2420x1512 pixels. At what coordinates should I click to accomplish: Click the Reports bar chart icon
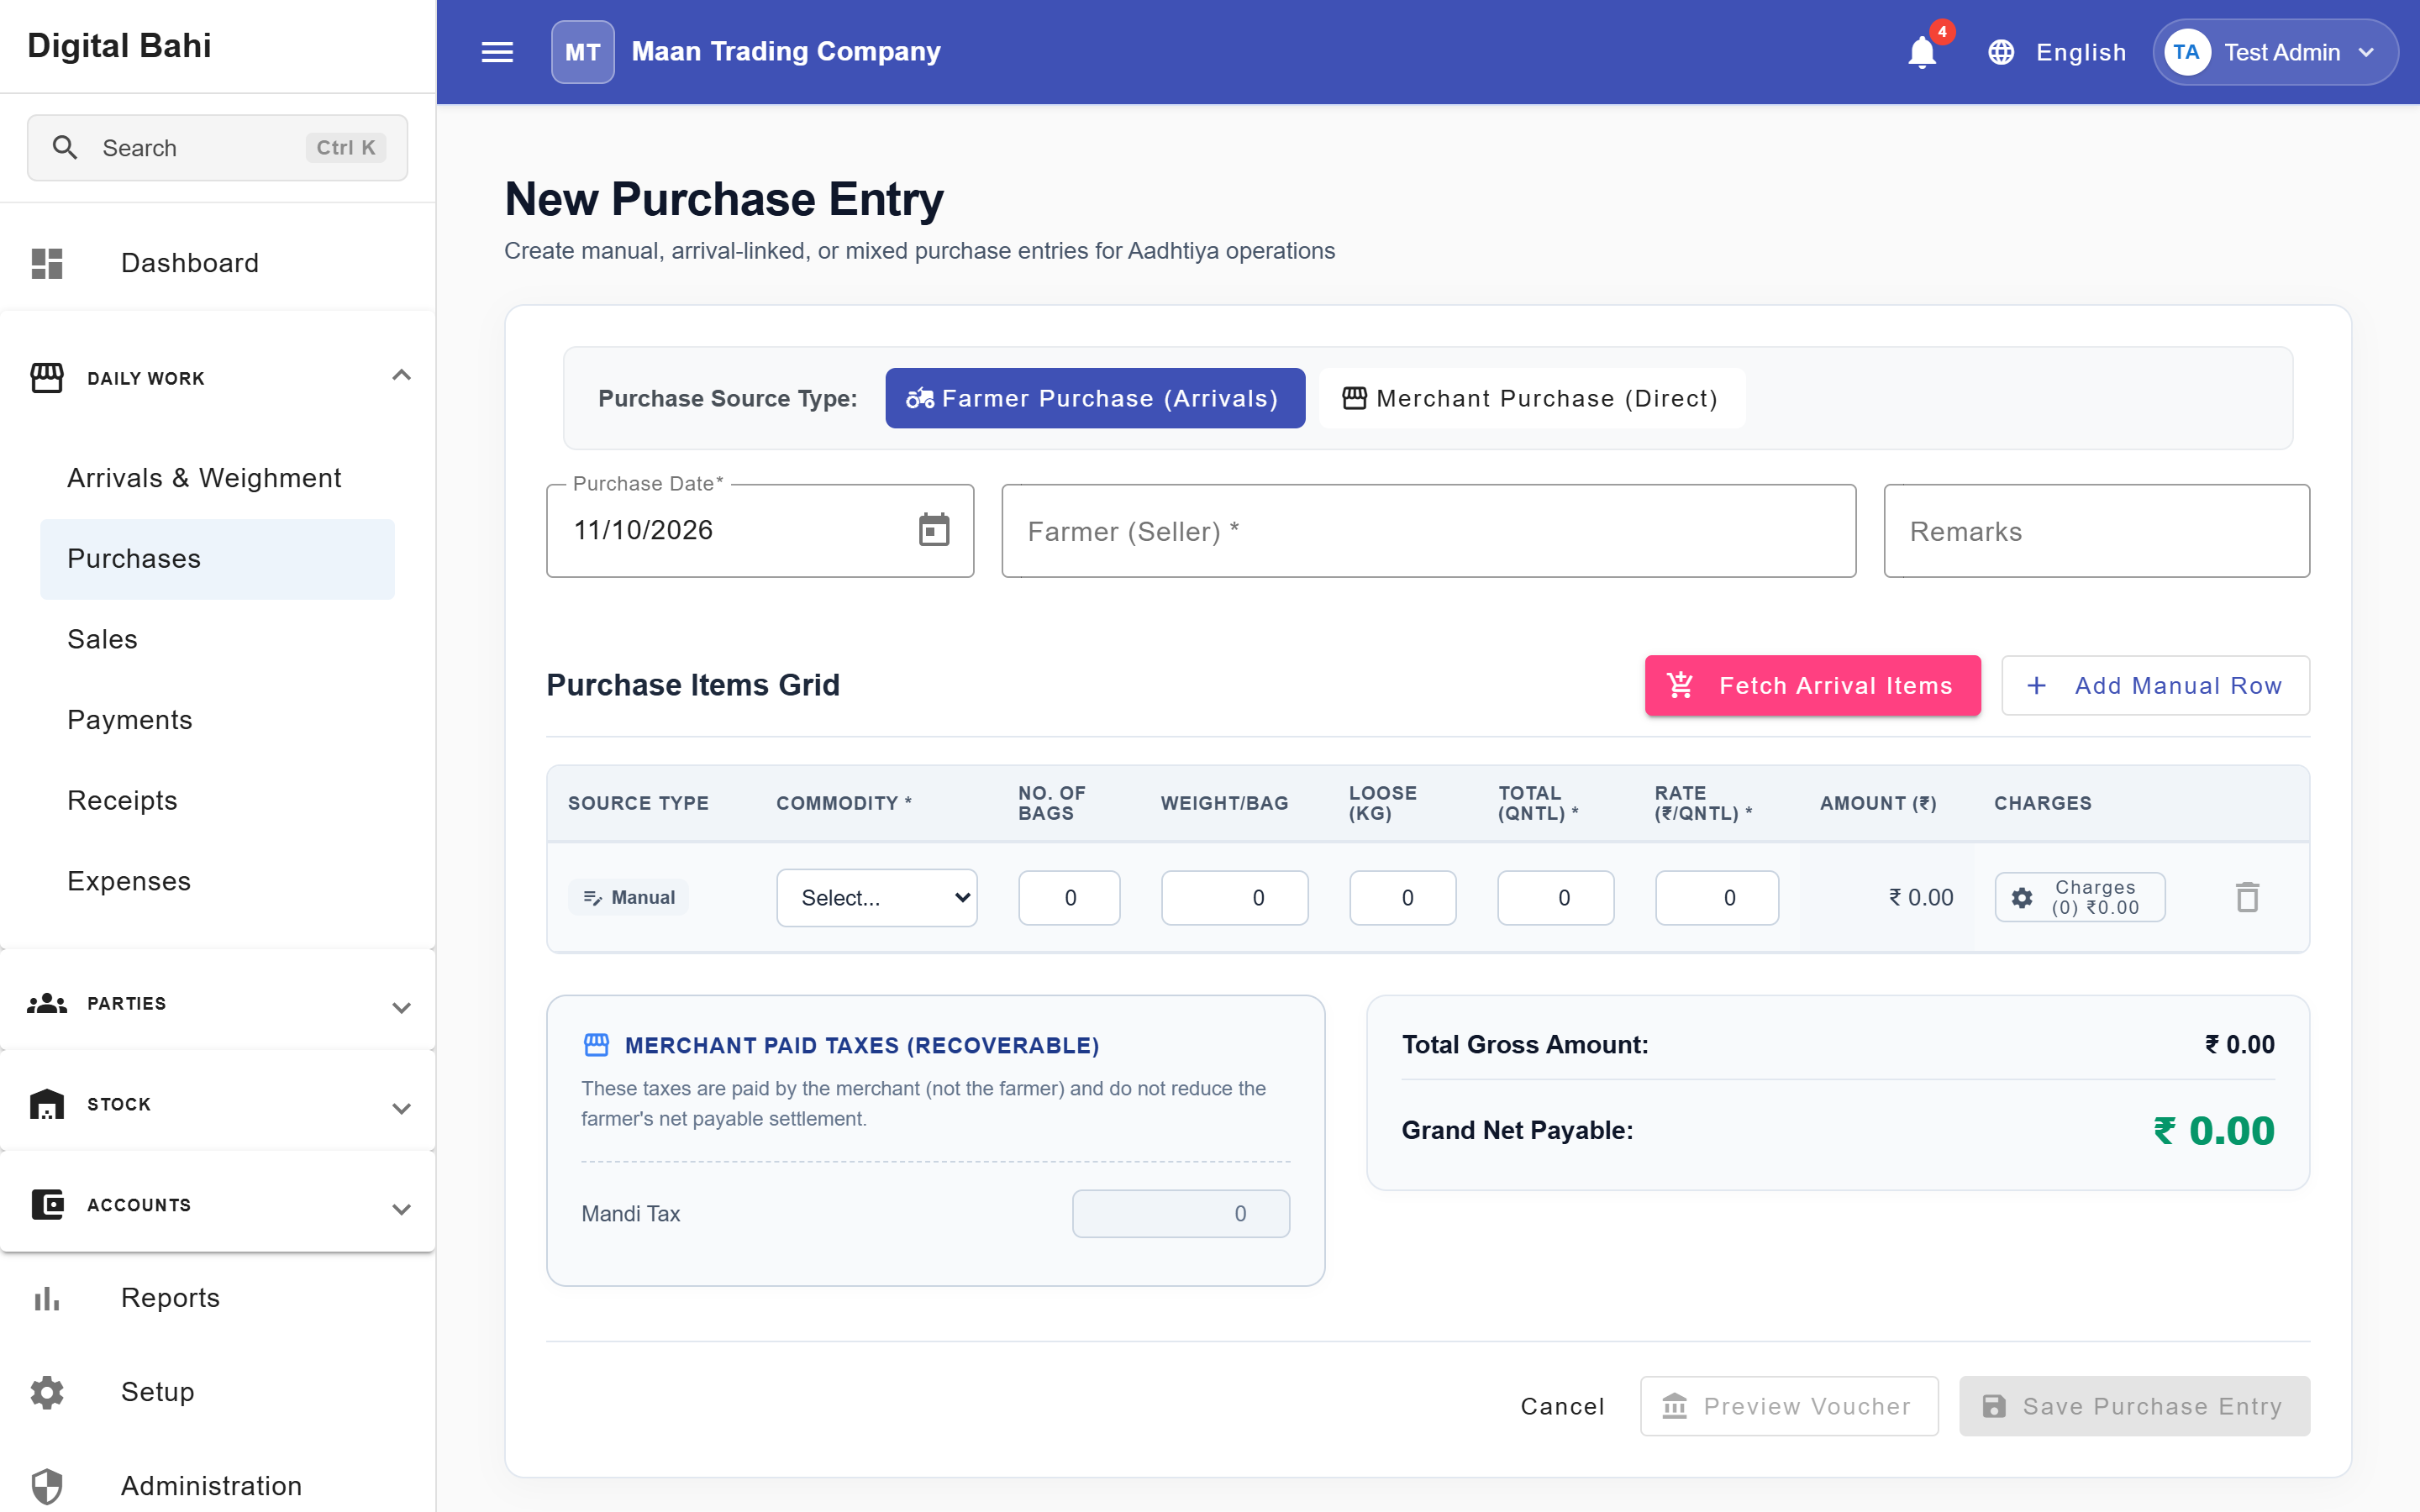click(x=47, y=1298)
